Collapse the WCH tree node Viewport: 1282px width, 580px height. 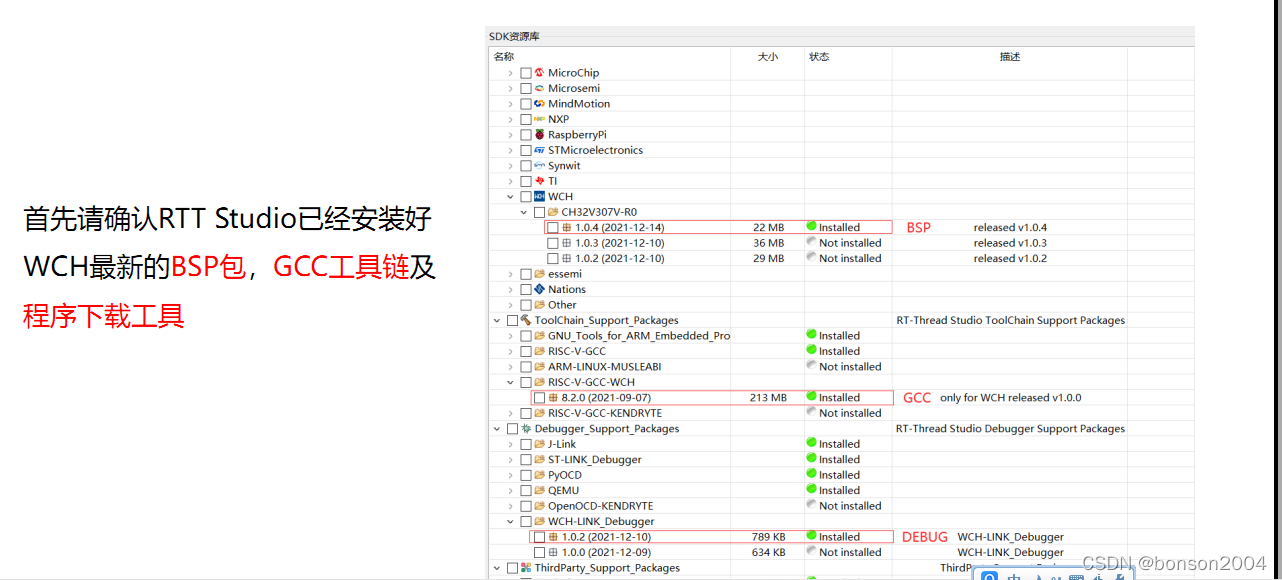510,197
